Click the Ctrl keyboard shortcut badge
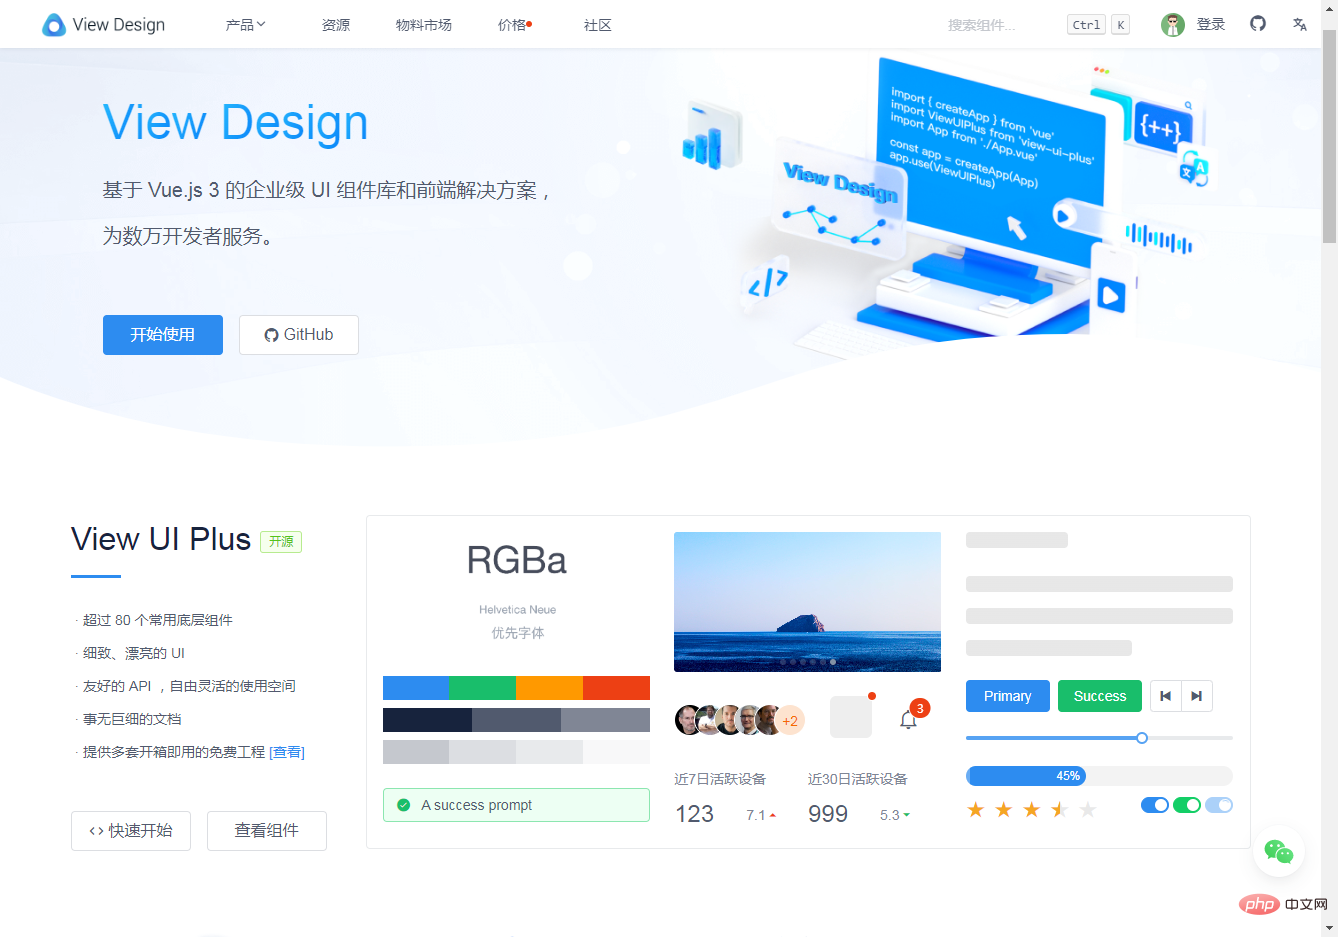The height and width of the screenshot is (937, 1338). coord(1086,25)
